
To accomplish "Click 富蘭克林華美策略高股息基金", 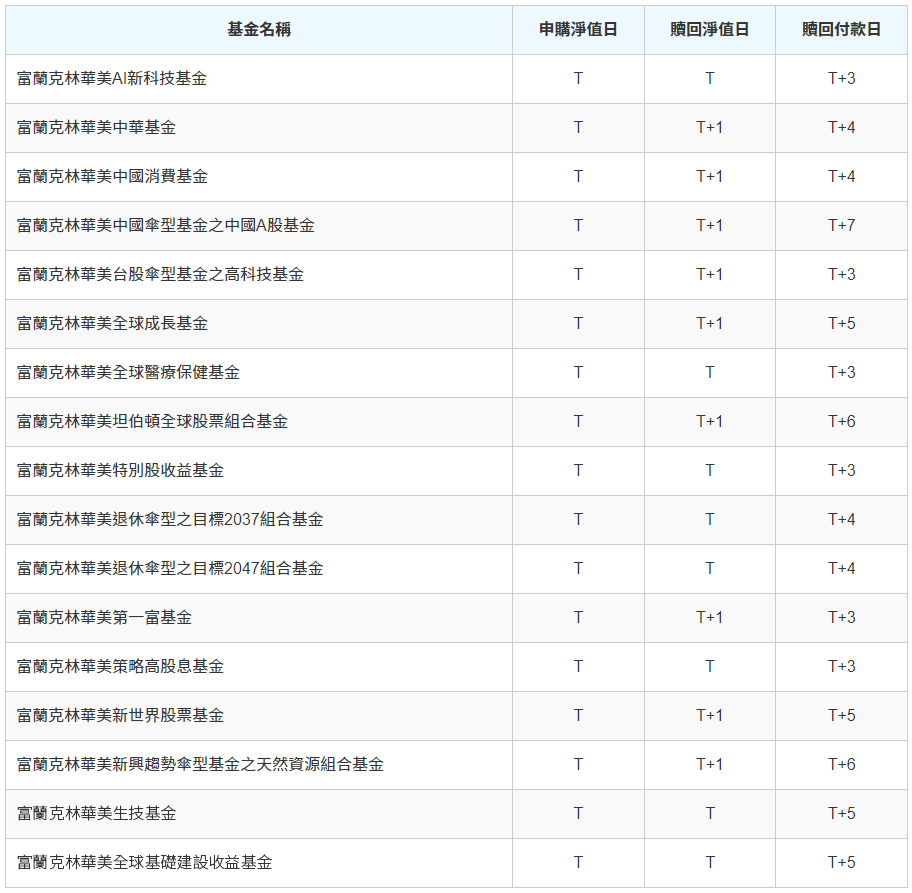I will [x=117, y=666].
